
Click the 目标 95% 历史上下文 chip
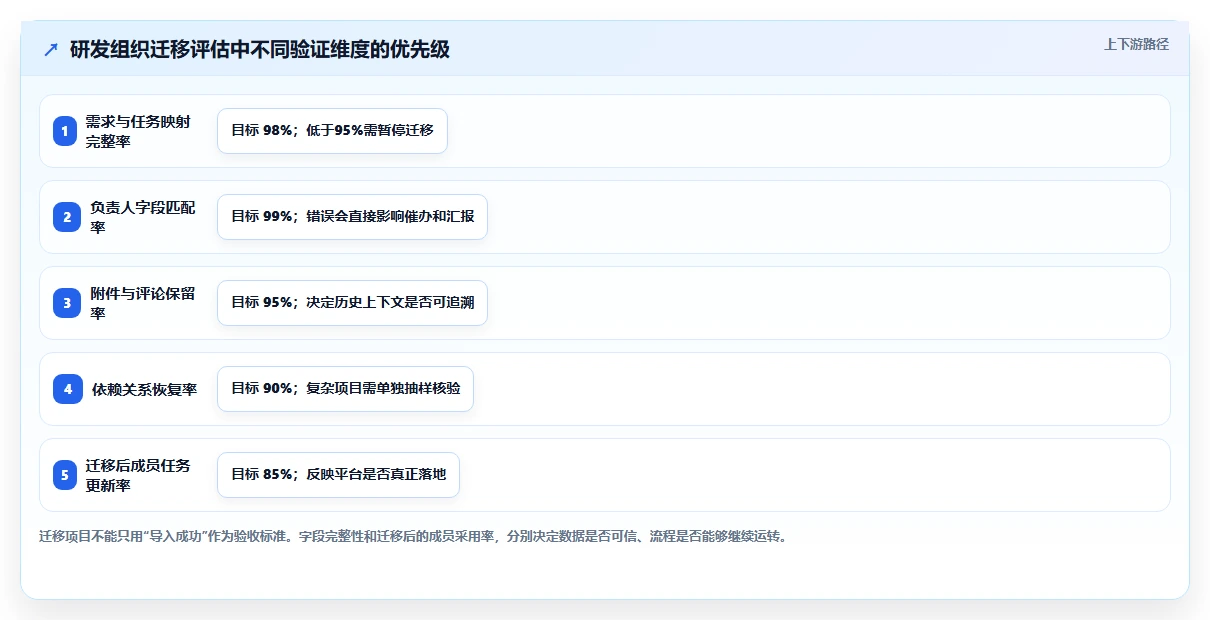352,303
